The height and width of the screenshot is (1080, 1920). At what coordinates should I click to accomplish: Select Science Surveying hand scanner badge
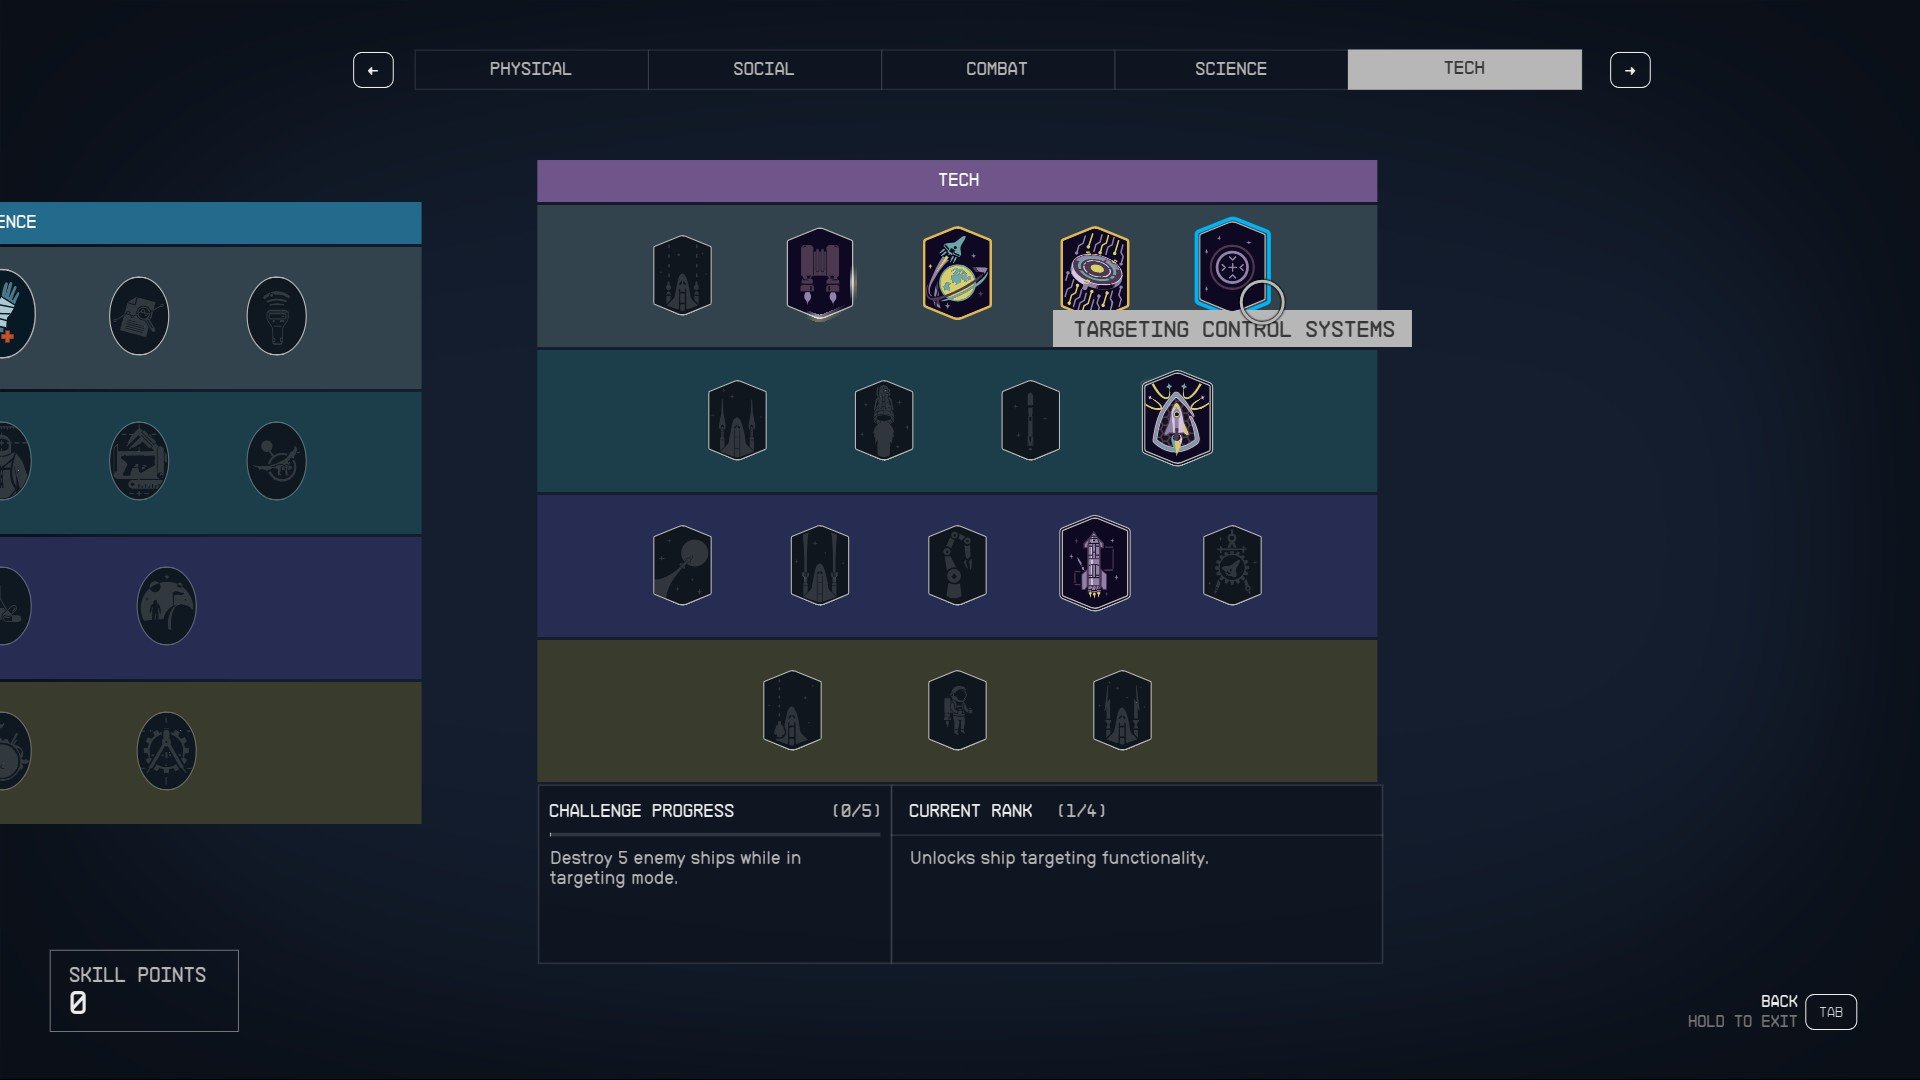click(x=276, y=316)
